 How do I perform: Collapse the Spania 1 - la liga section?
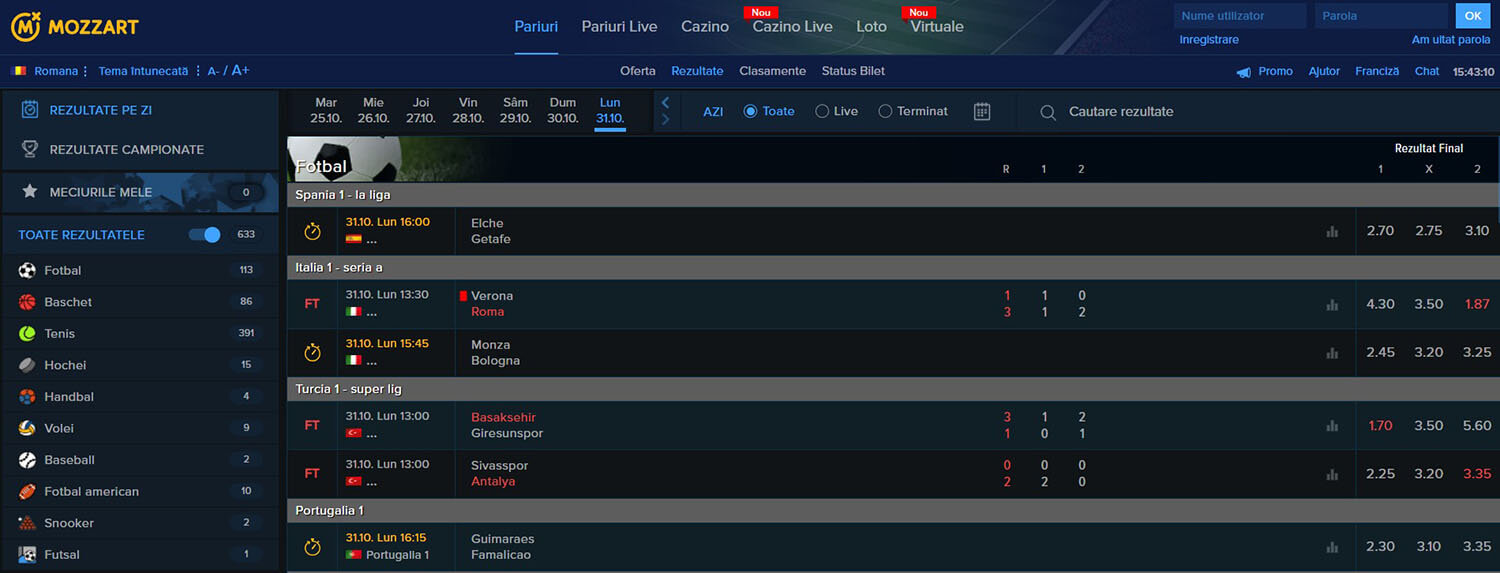click(893, 195)
